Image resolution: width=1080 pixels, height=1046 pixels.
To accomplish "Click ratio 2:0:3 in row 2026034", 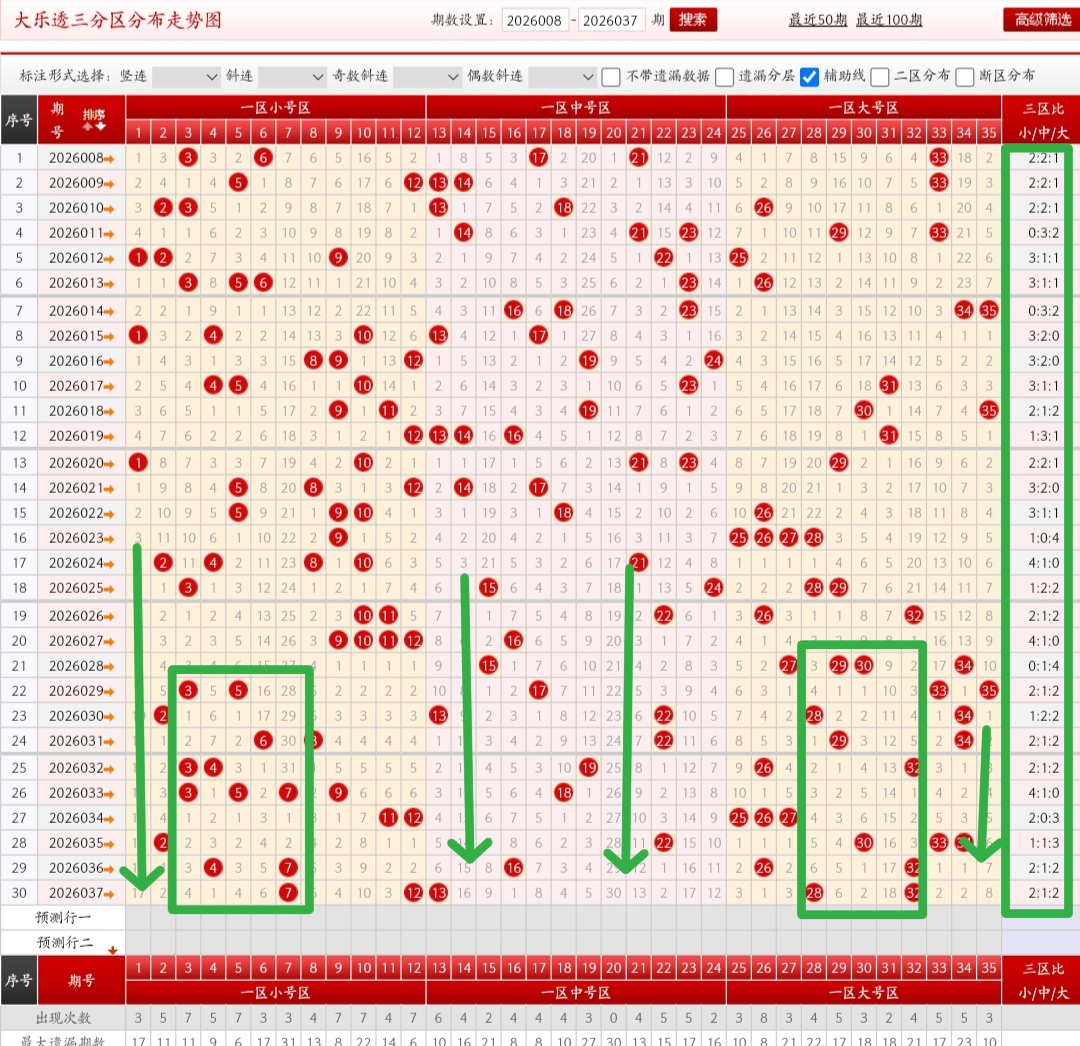I will tap(1043, 818).
